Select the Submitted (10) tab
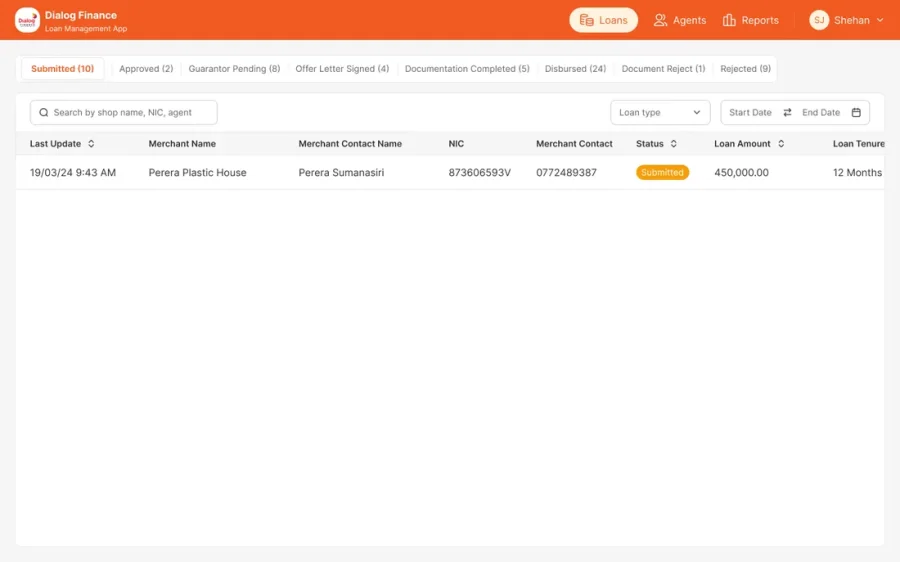Viewport: 900px width, 562px height. pos(63,68)
